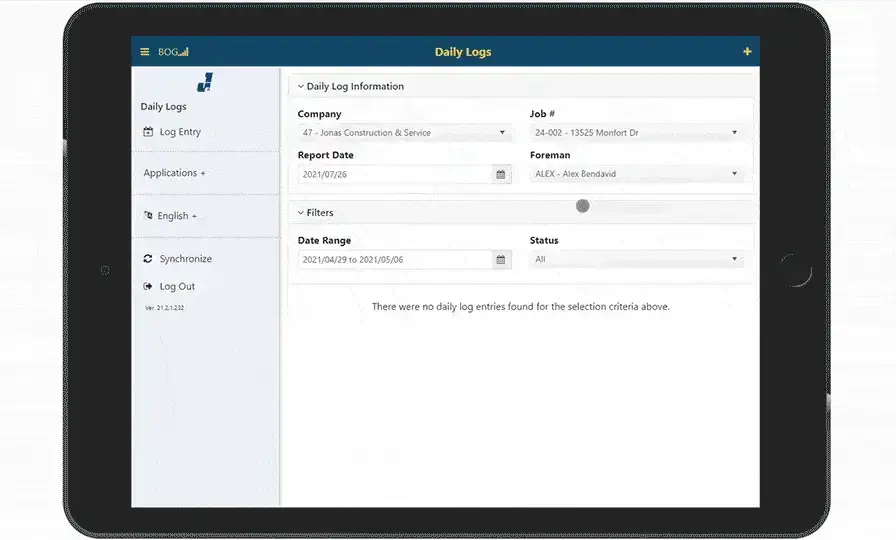Click the Synchronize refresh icon
Viewport: 896px width, 540px height.
point(148,259)
